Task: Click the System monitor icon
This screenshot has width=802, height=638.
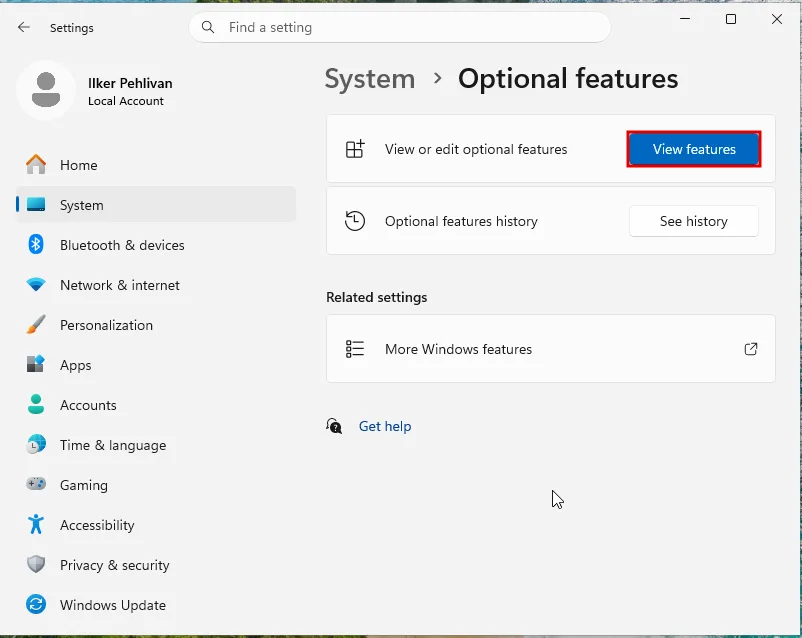Action: pyautogui.click(x=36, y=205)
